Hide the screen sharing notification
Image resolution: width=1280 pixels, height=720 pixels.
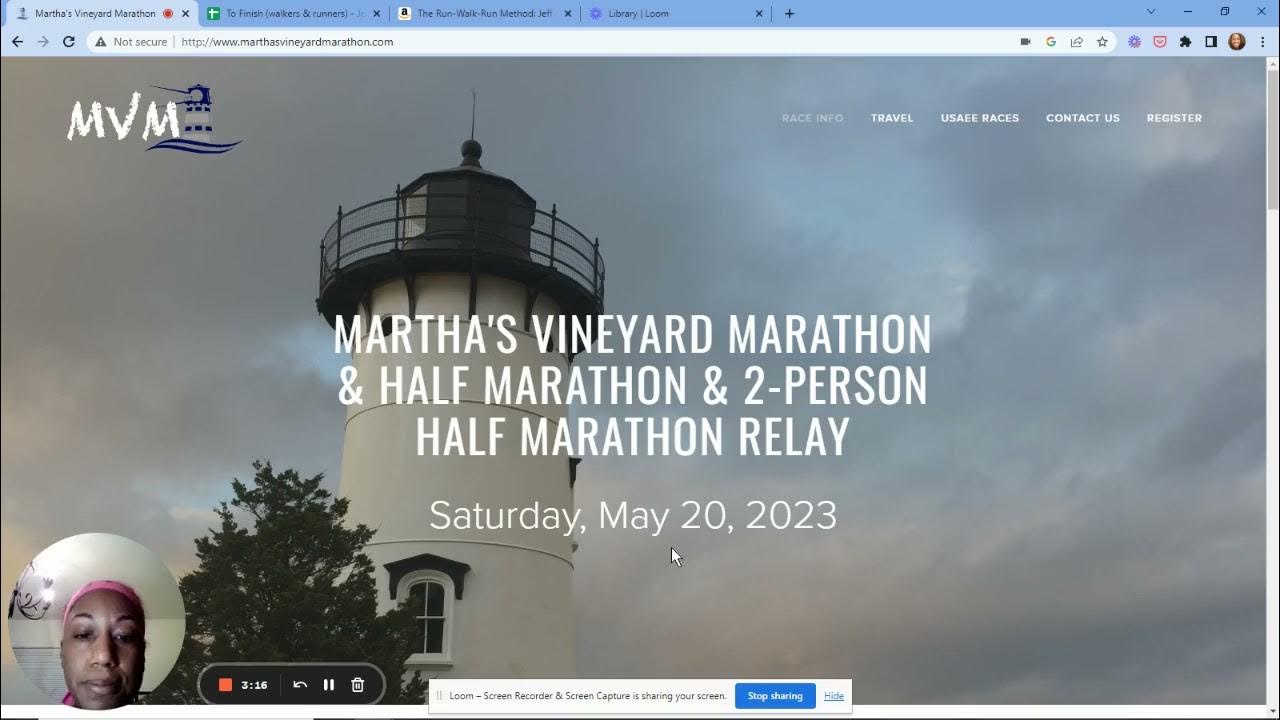tap(834, 696)
